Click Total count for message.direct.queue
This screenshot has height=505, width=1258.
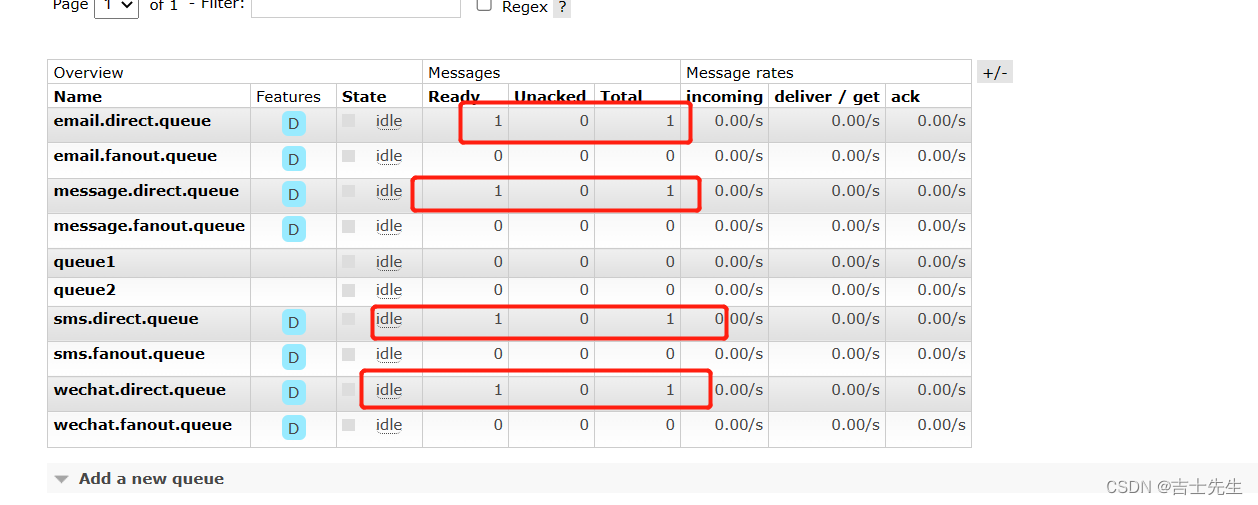coord(670,191)
